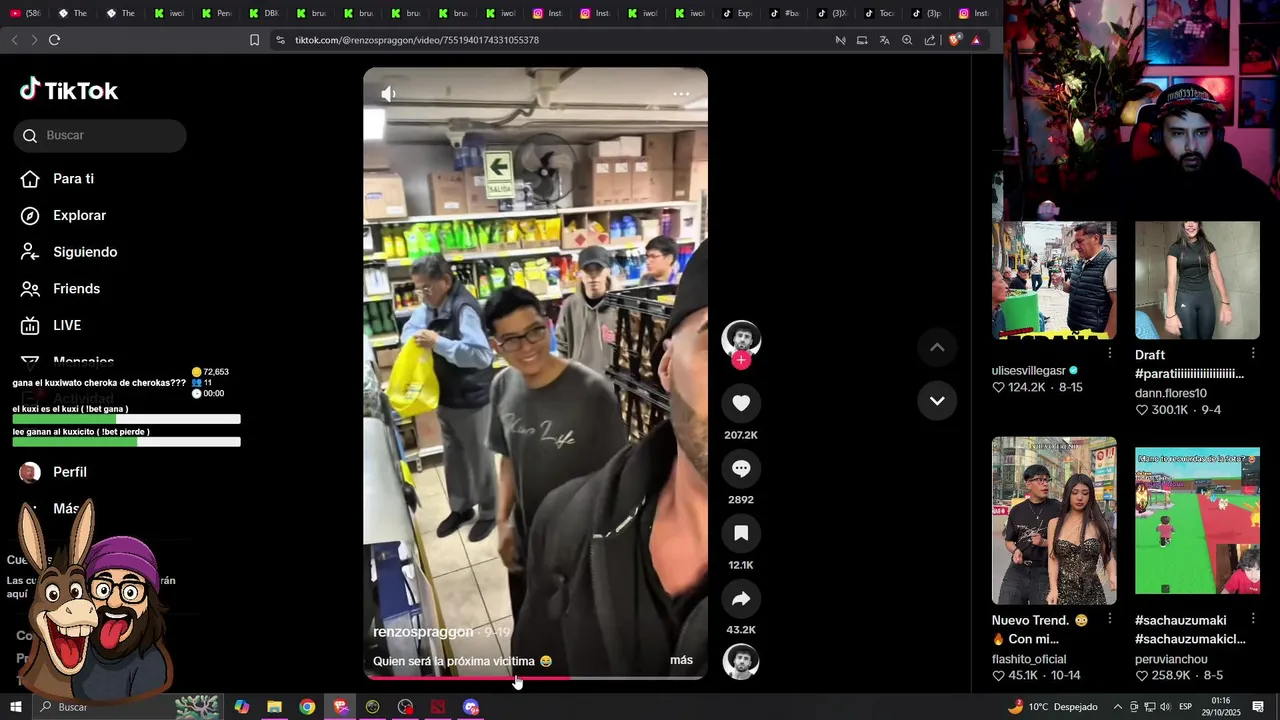
Task: Open Dota 2 icon in taskbar
Action: 438,707
